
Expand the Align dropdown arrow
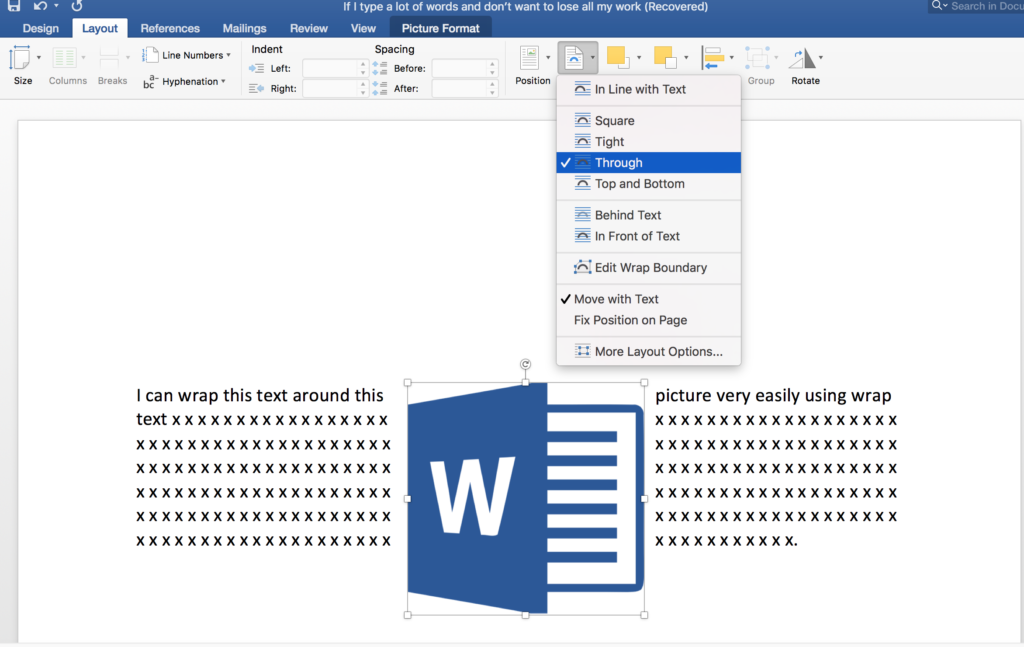(731, 57)
